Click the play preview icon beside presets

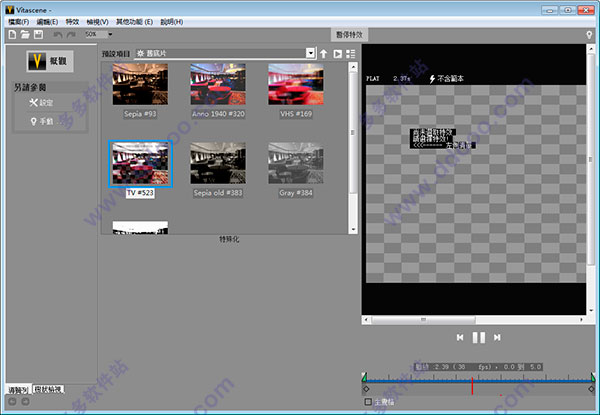coord(338,54)
